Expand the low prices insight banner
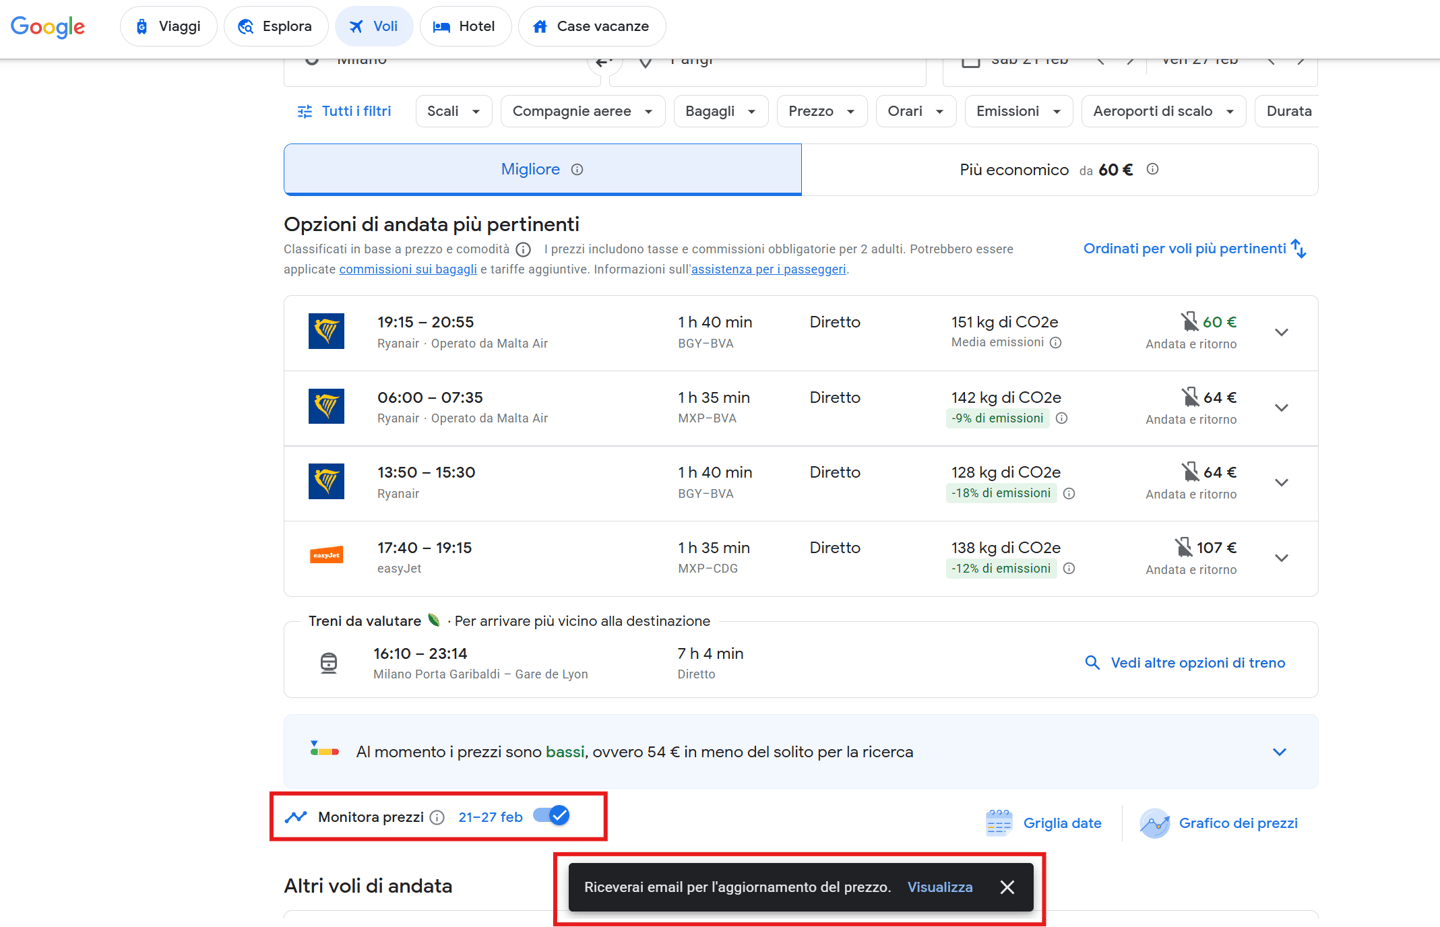This screenshot has height=927, width=1440. click(x=1280, y=752)
